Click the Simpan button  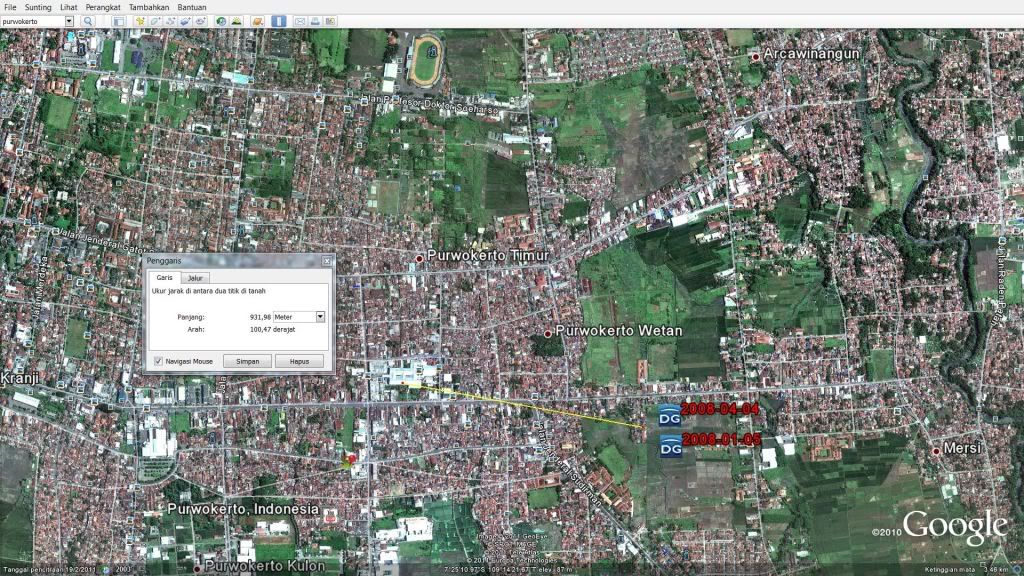tap(248, 361)
